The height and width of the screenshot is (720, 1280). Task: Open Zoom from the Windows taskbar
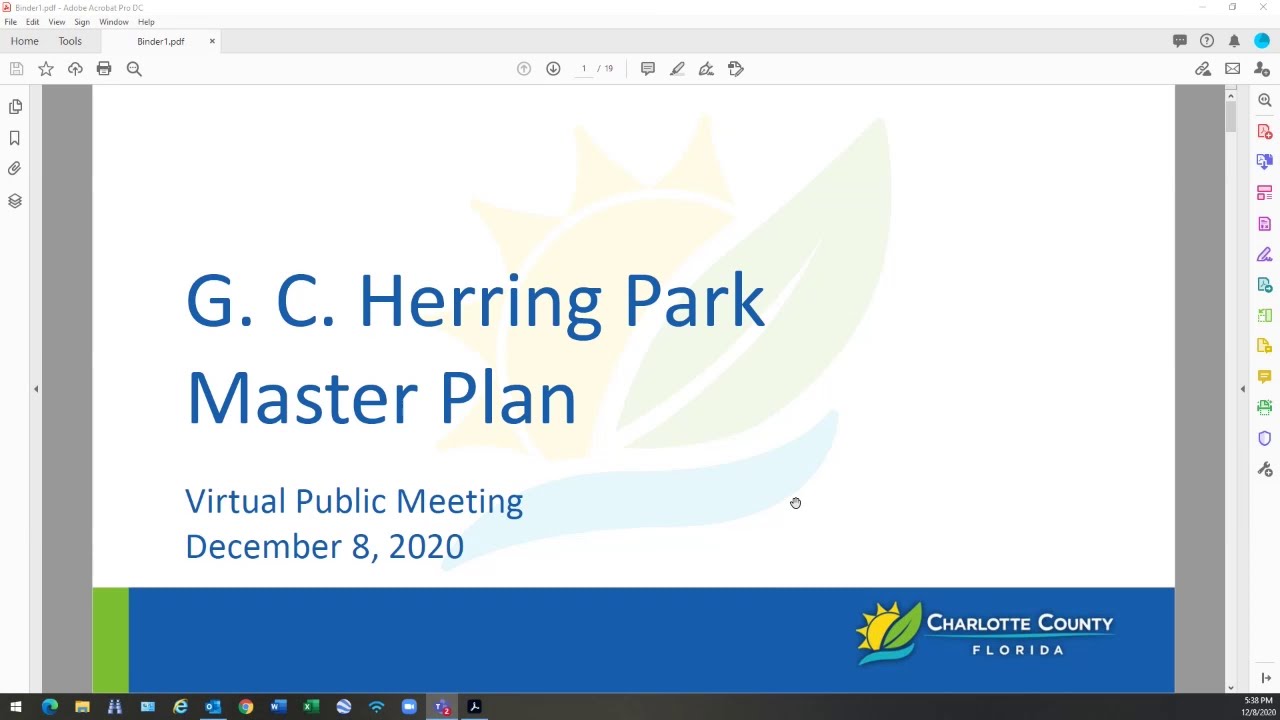409,707
